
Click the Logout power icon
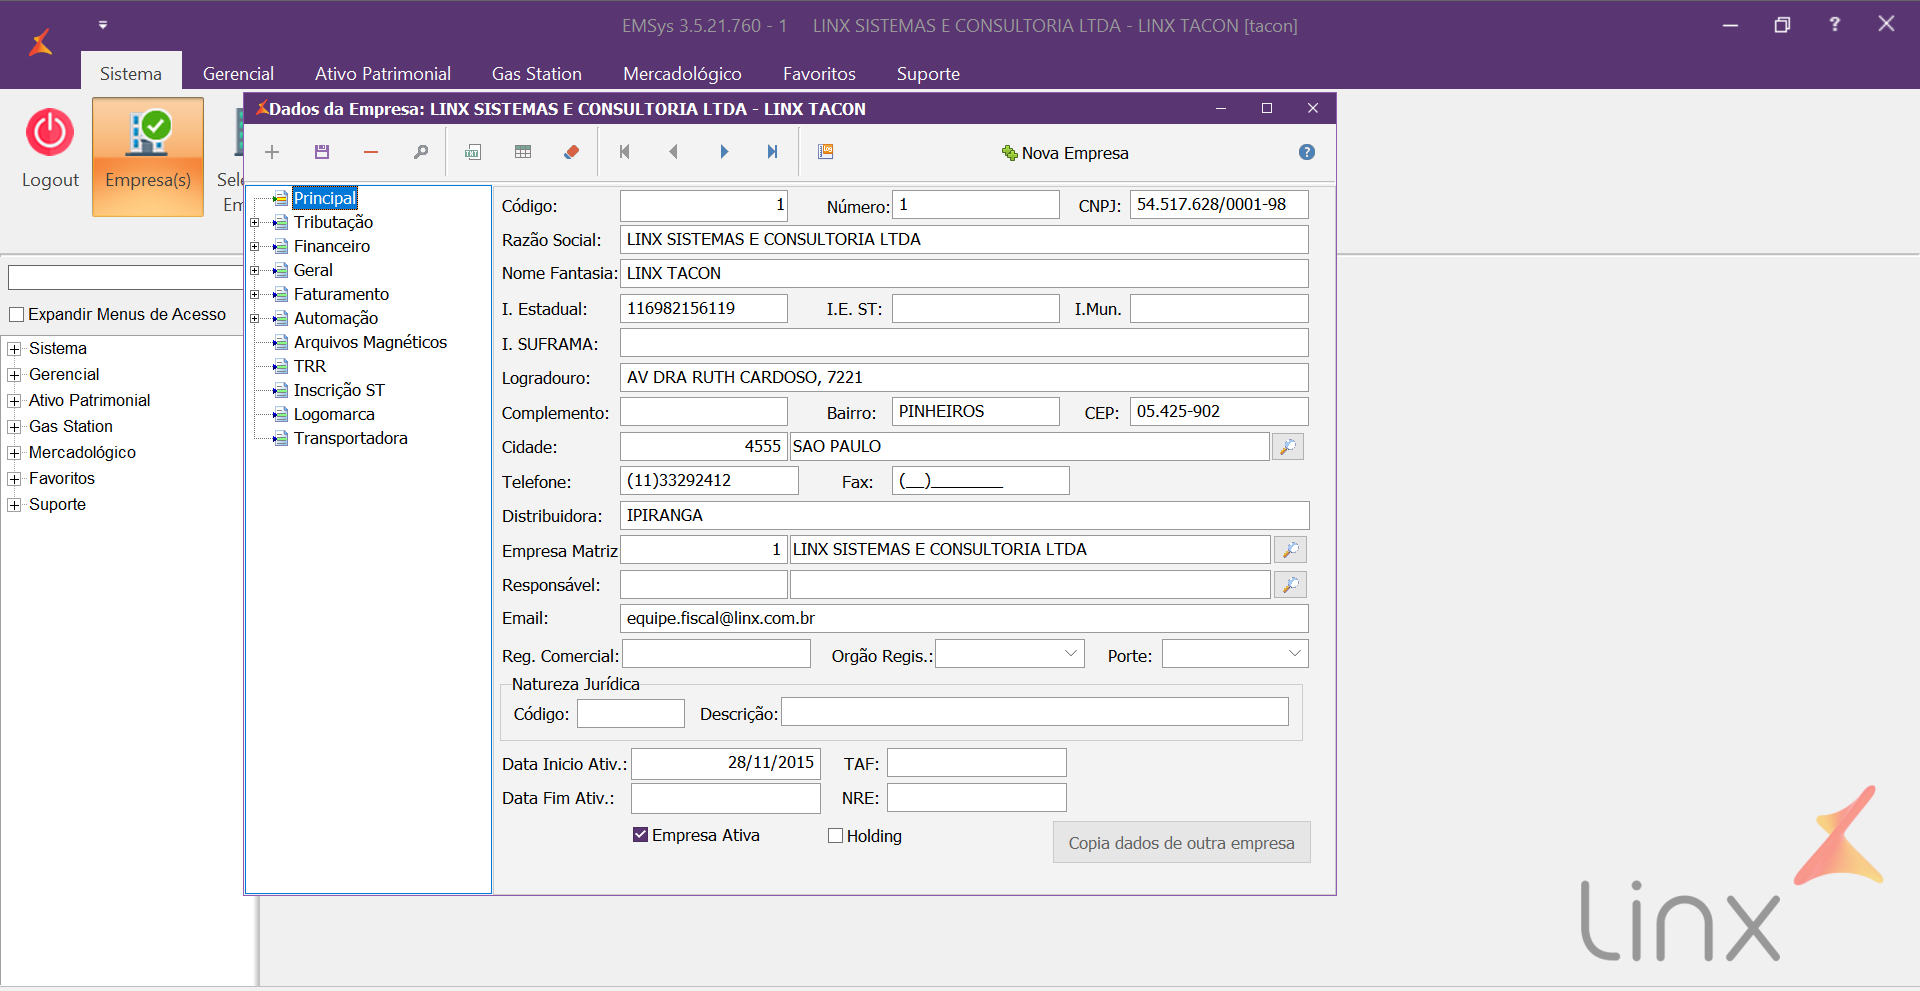pos(50,133)
